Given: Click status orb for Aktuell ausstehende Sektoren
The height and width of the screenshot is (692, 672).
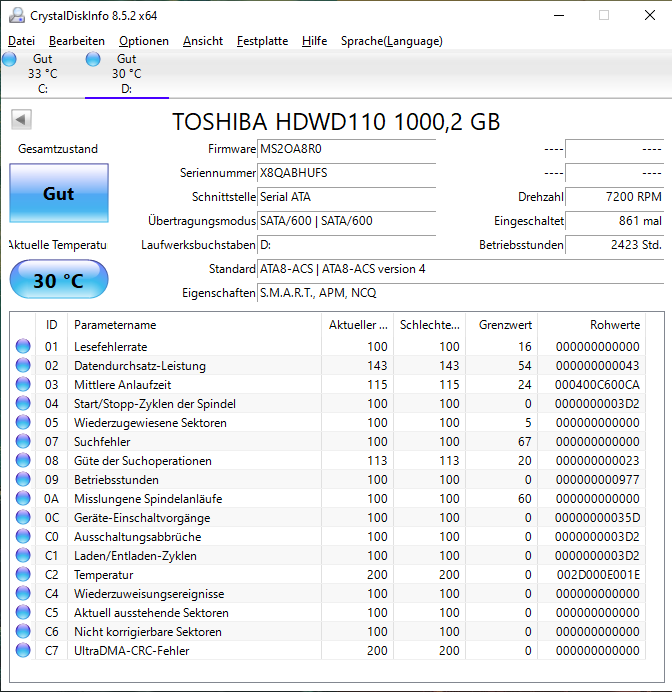Looking at the screenshot, I should pyautogui.click(x=23, y=612).
